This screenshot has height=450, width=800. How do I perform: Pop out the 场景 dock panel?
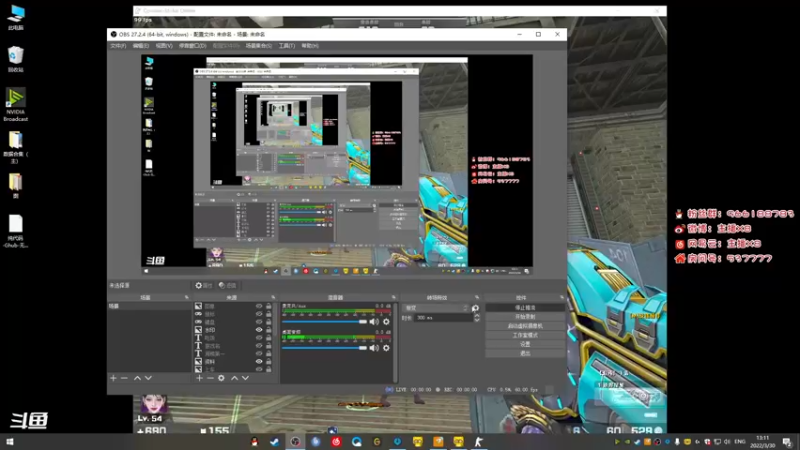tap(187, 297)
